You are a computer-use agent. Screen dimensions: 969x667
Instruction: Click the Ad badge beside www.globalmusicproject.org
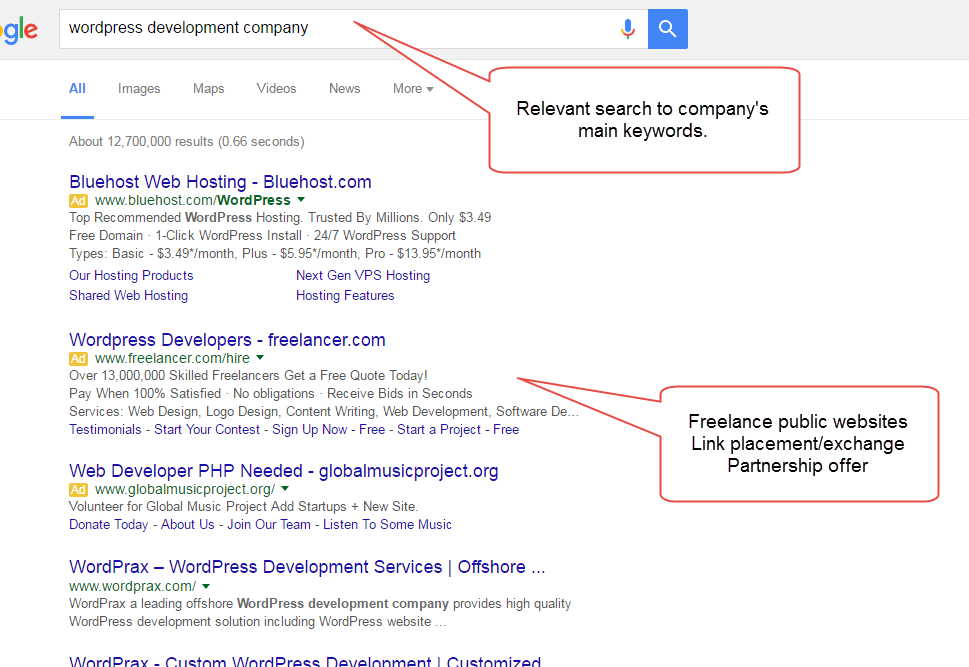click(x=78, y=490)
